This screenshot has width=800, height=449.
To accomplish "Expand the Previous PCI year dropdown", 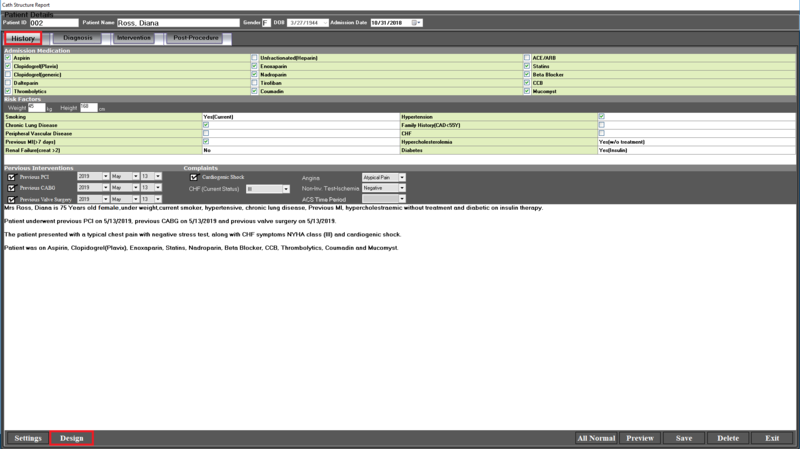I will tap(105, 177).
